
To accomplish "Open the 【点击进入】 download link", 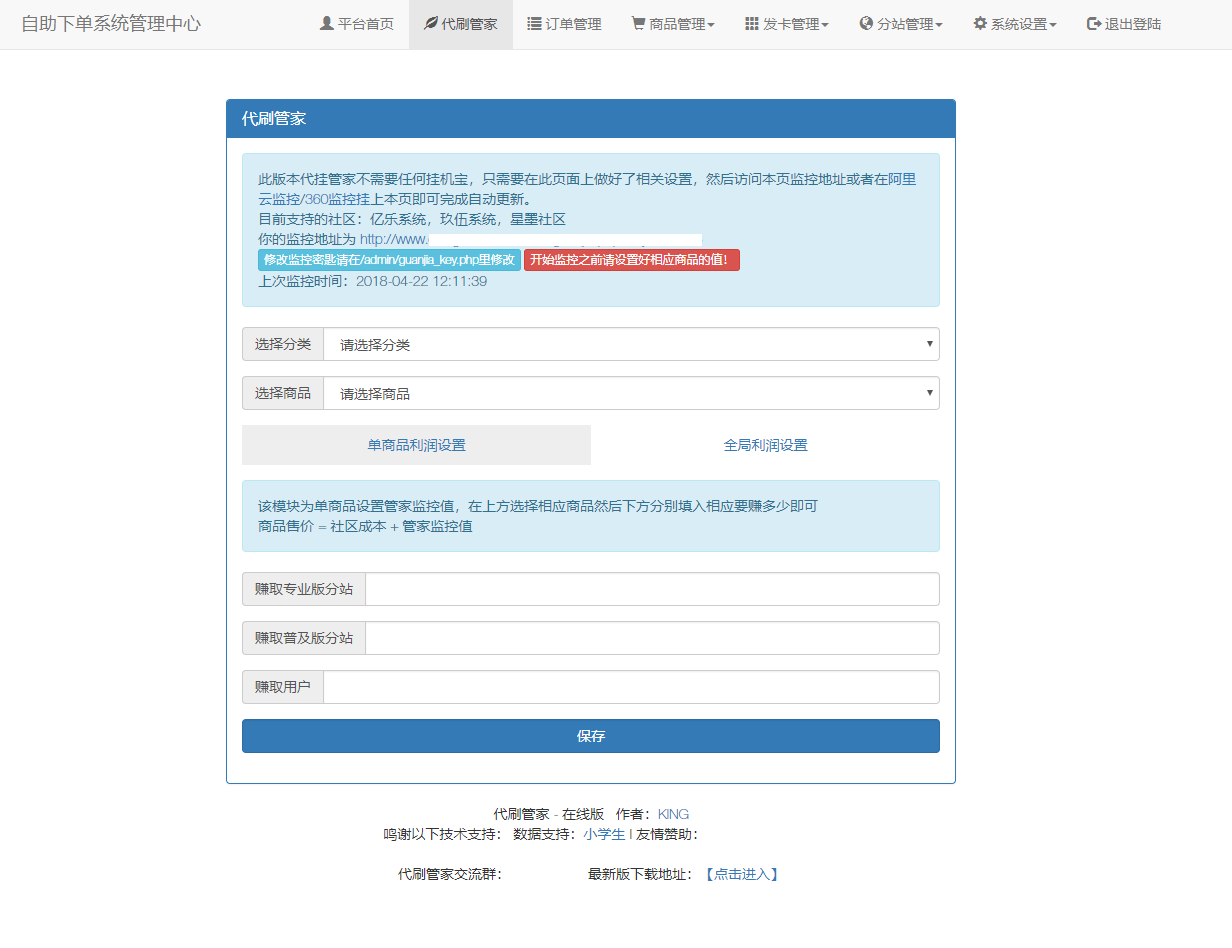I will (743, 873).
